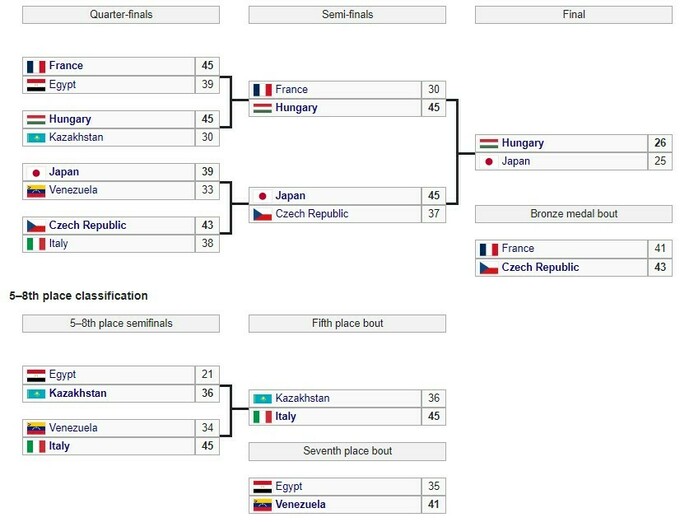The width and height of the screenshot is (680, 522).
Task: Click Hungary flag in the Final
Action: (x=489, y=143)
